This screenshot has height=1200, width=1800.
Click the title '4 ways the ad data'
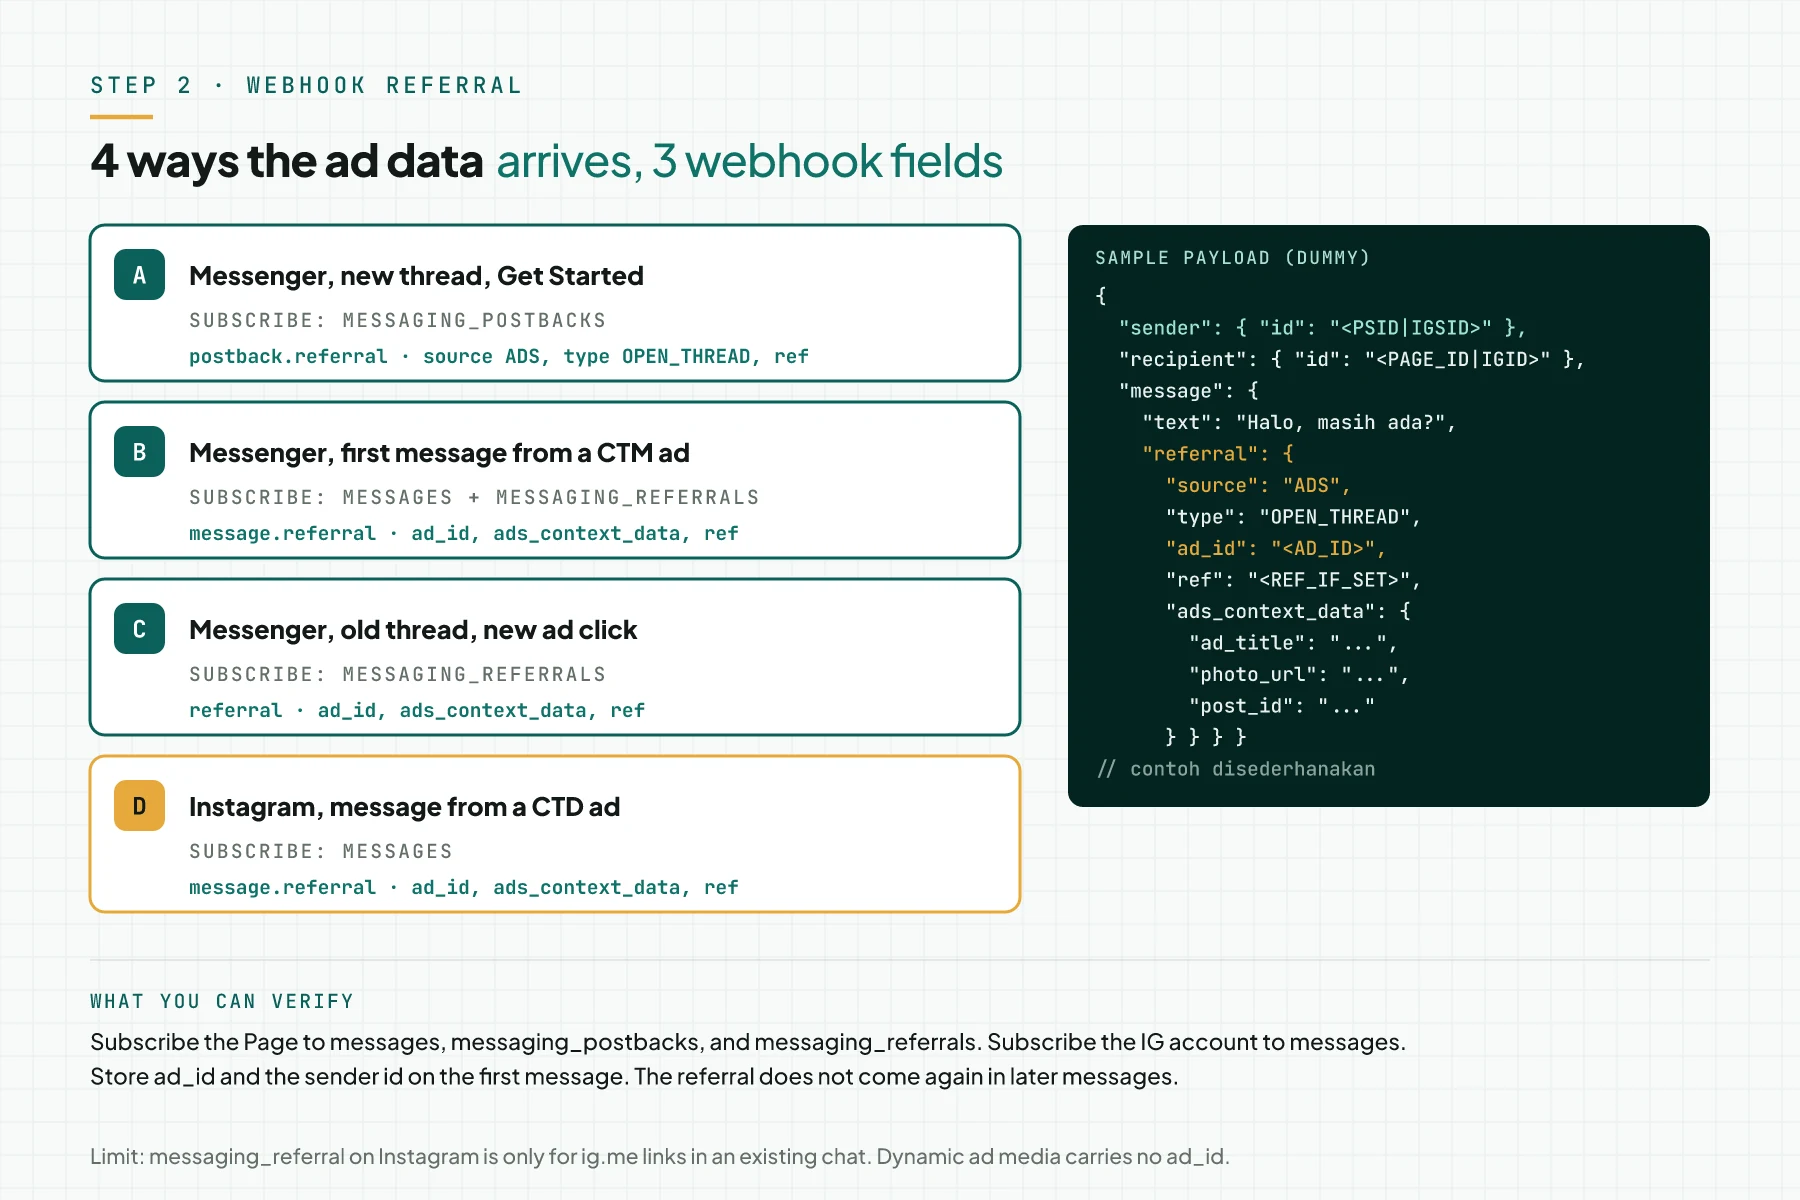point(287,161)
